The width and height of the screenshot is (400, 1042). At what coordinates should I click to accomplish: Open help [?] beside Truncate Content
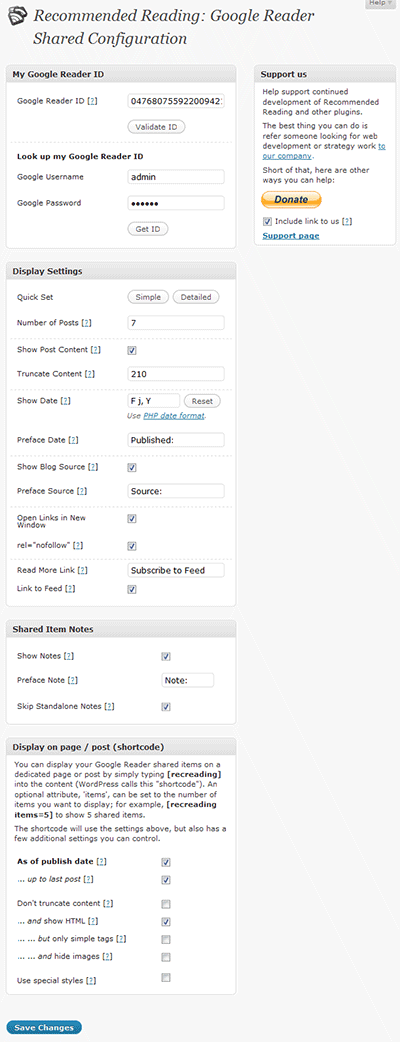coord(89,374)
